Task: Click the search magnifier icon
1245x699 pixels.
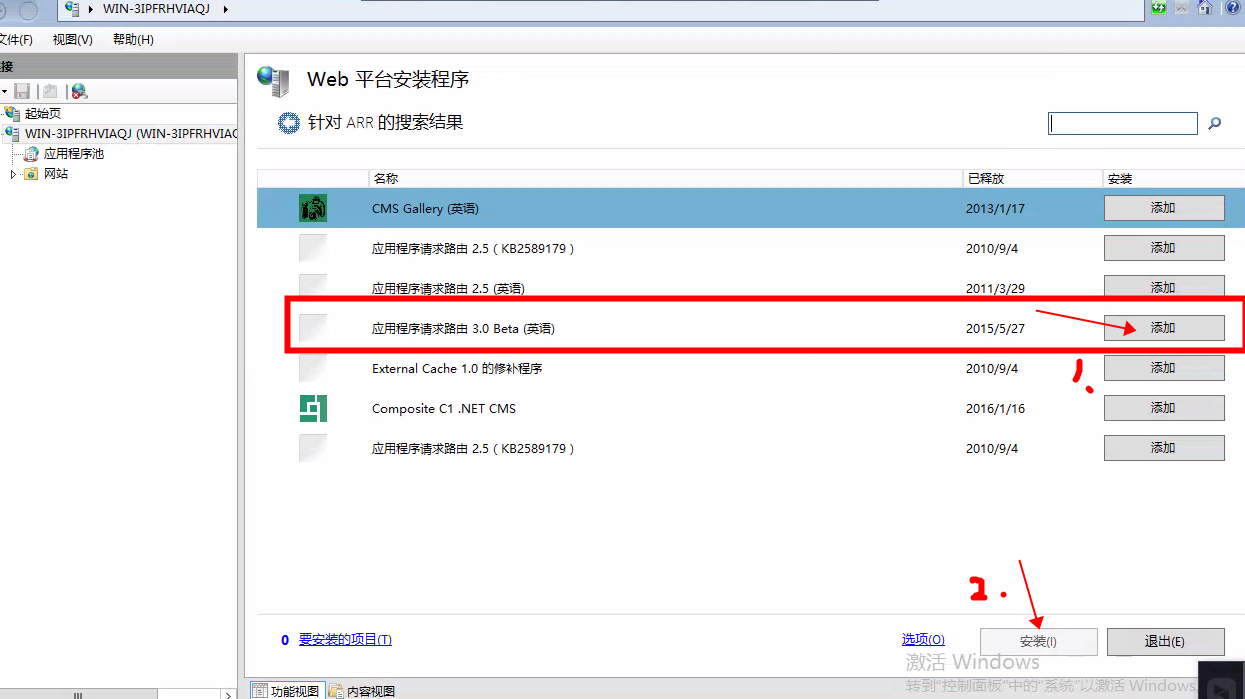Action: click(1213, 123)
